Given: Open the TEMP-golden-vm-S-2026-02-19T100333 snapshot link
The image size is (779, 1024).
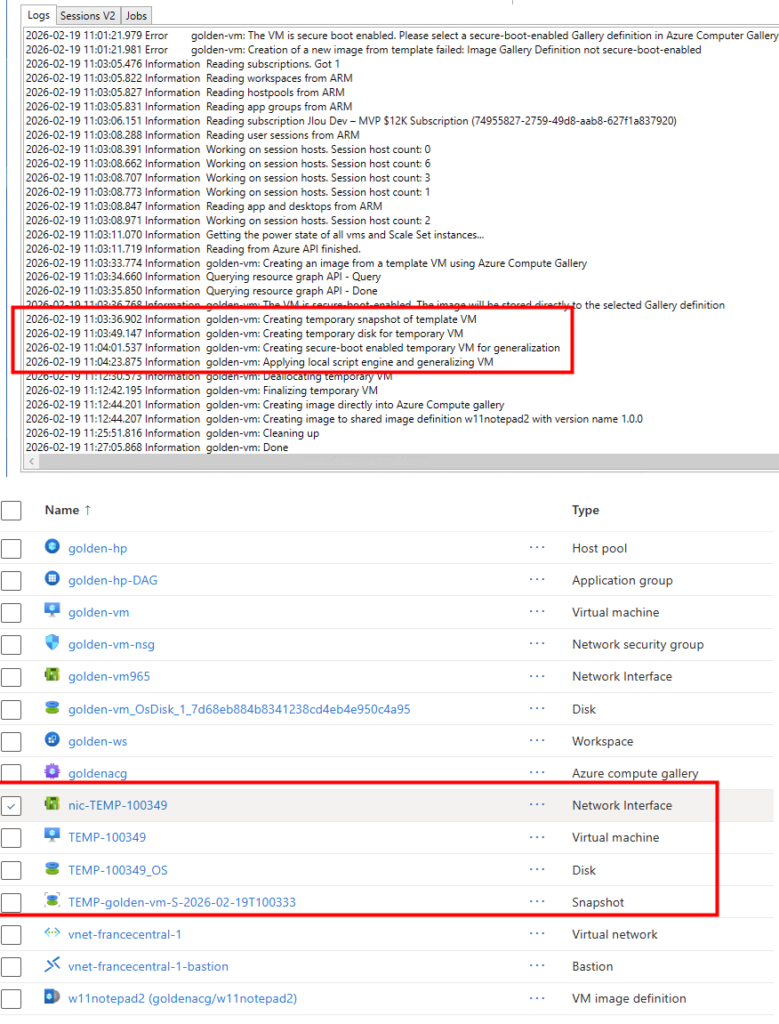Looking at the screenshot, I should pos(182,902).
